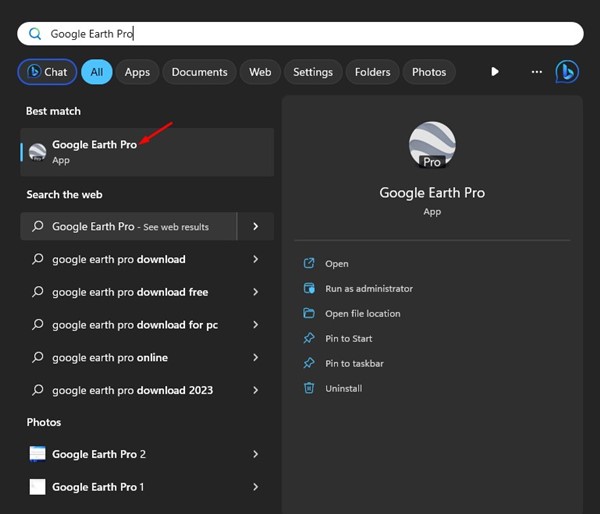Click Pin to Start action
This screenshot has width=600, height=514.
pos(349,339)
